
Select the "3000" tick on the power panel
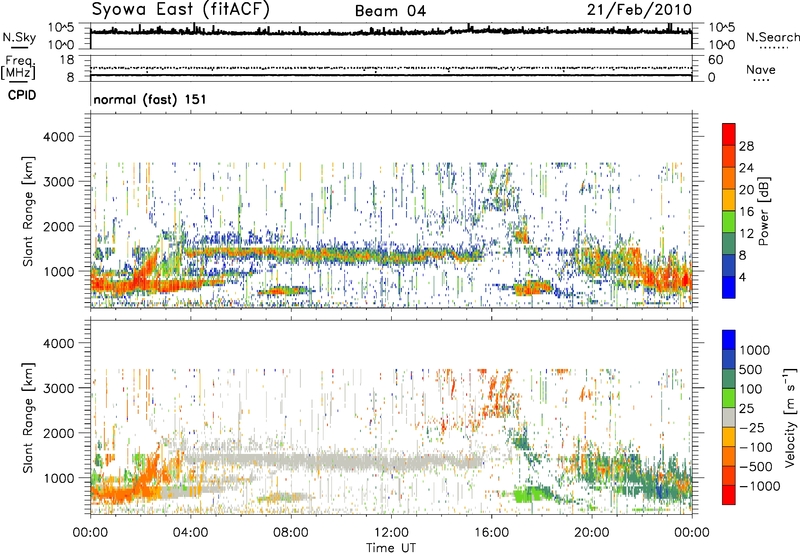58,182
